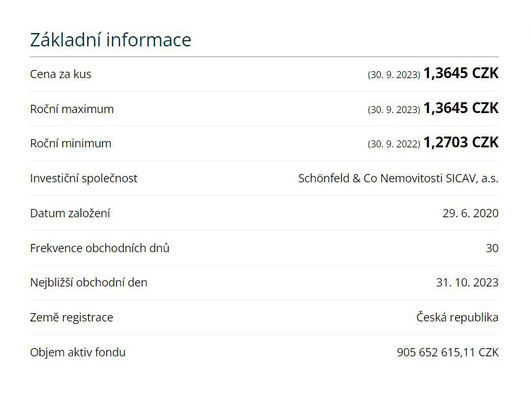The image size is (530, 397).
Task: Open Schönfeld & Co Nemovitosti SICAV, a.s.
Action: 398,178
